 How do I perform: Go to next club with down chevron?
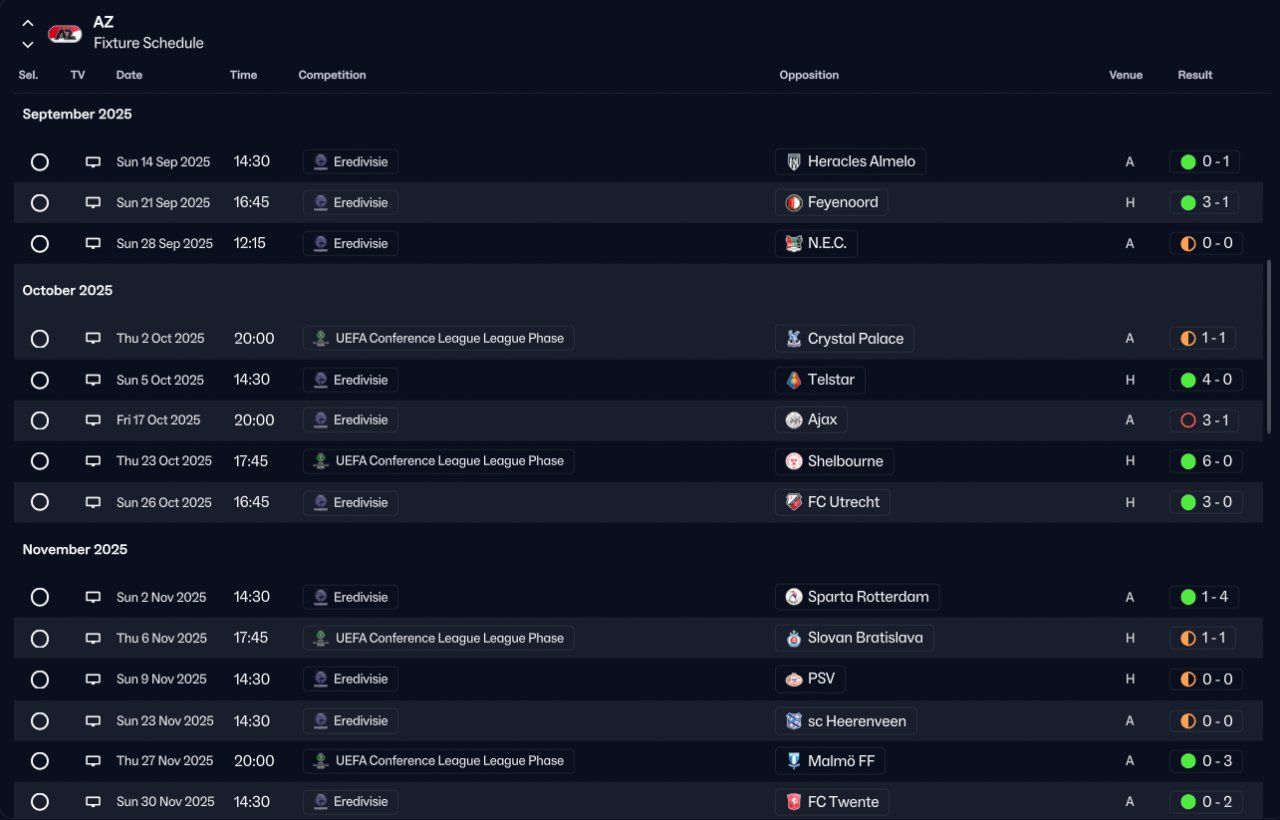28,44
